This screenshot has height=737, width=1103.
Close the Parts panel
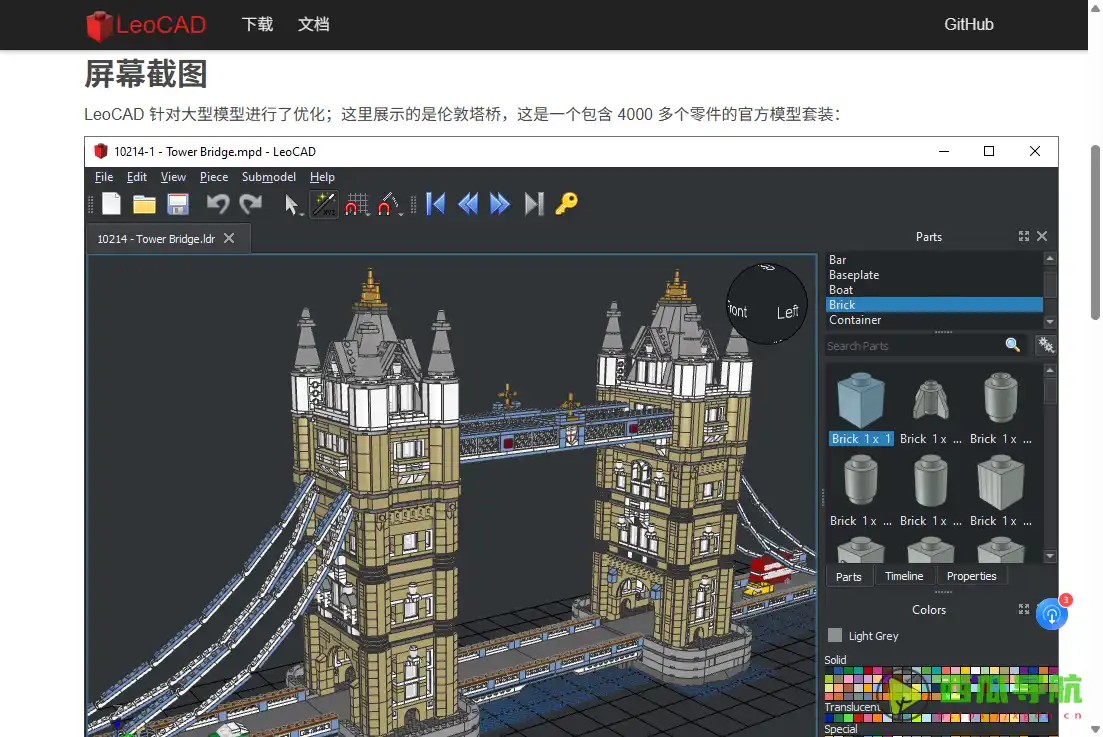click(x=1042, y=236)
